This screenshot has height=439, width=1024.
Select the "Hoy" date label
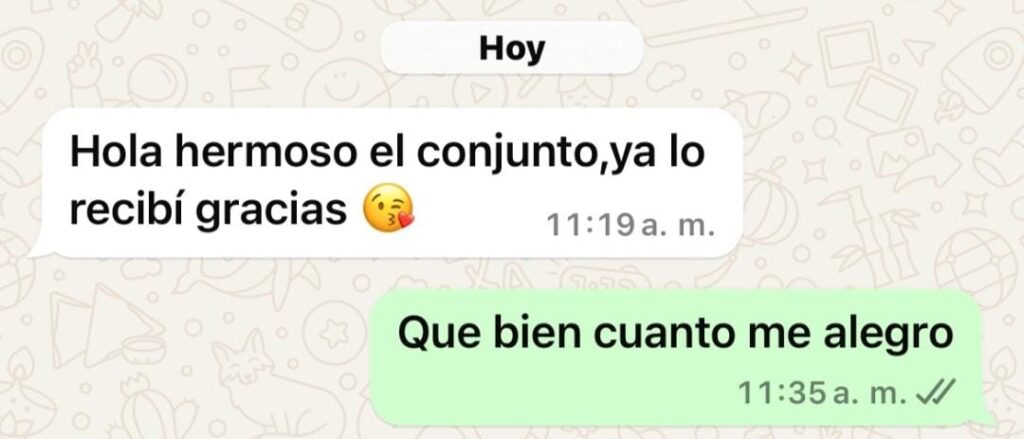pos(512,48)
